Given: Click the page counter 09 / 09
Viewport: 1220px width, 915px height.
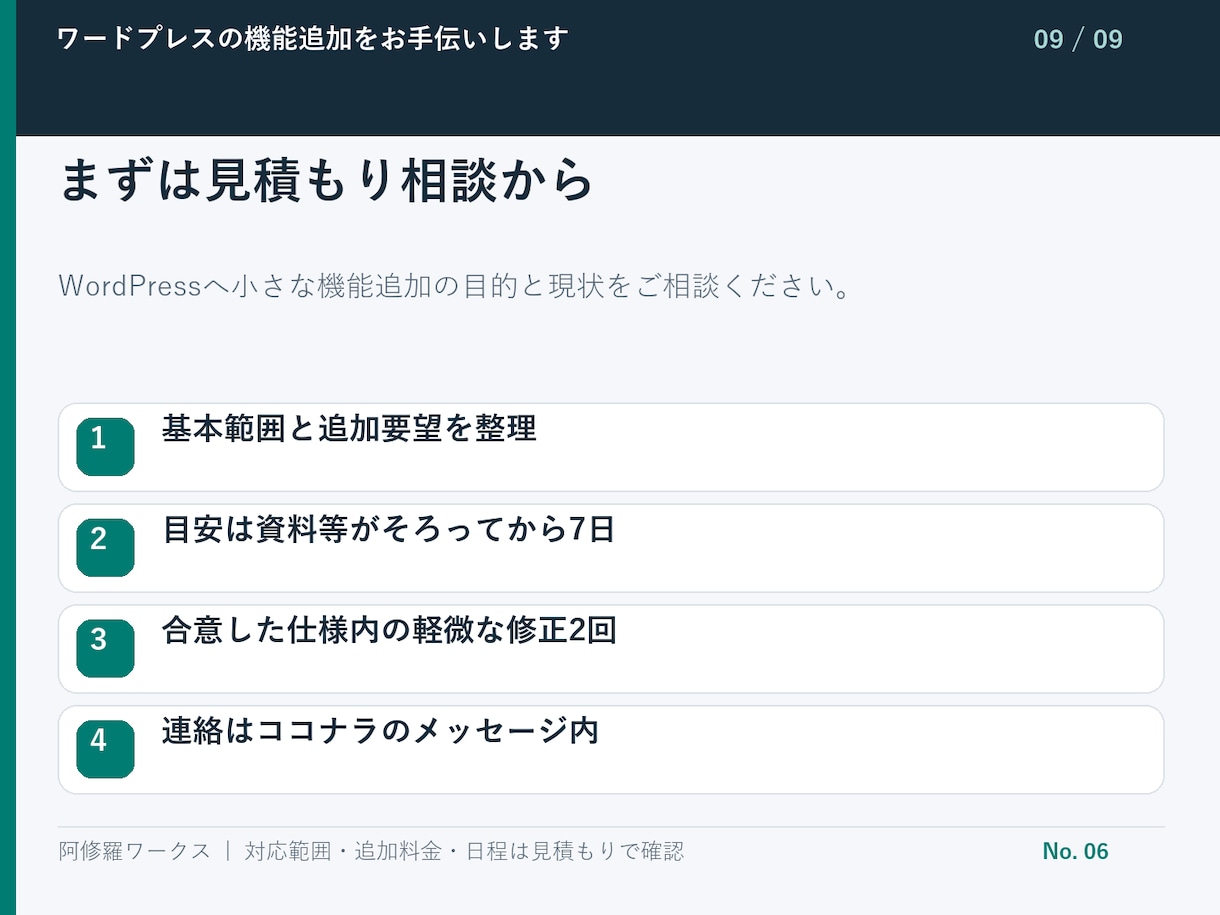Looking at the screenshot, I should coord(1078,40).
